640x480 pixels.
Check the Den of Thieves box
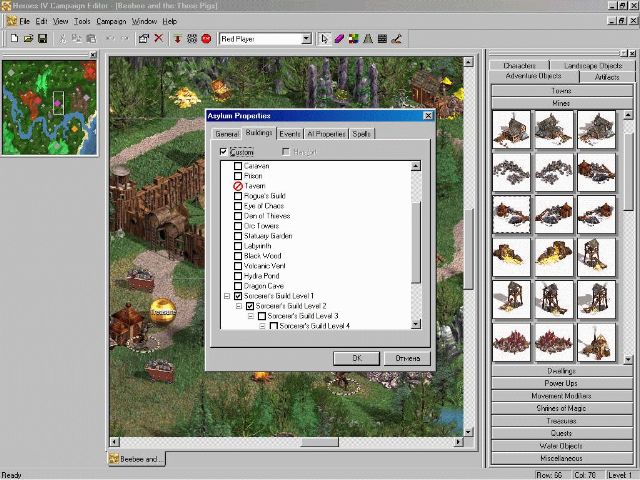click(238, 216)
